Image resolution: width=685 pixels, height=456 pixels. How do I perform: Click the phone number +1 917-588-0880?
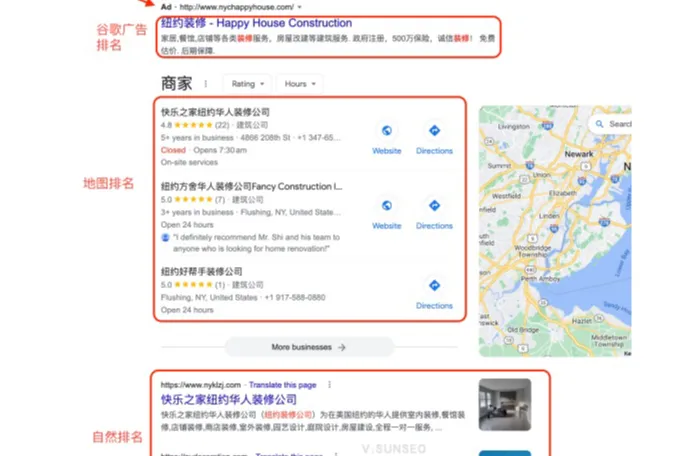295,297
